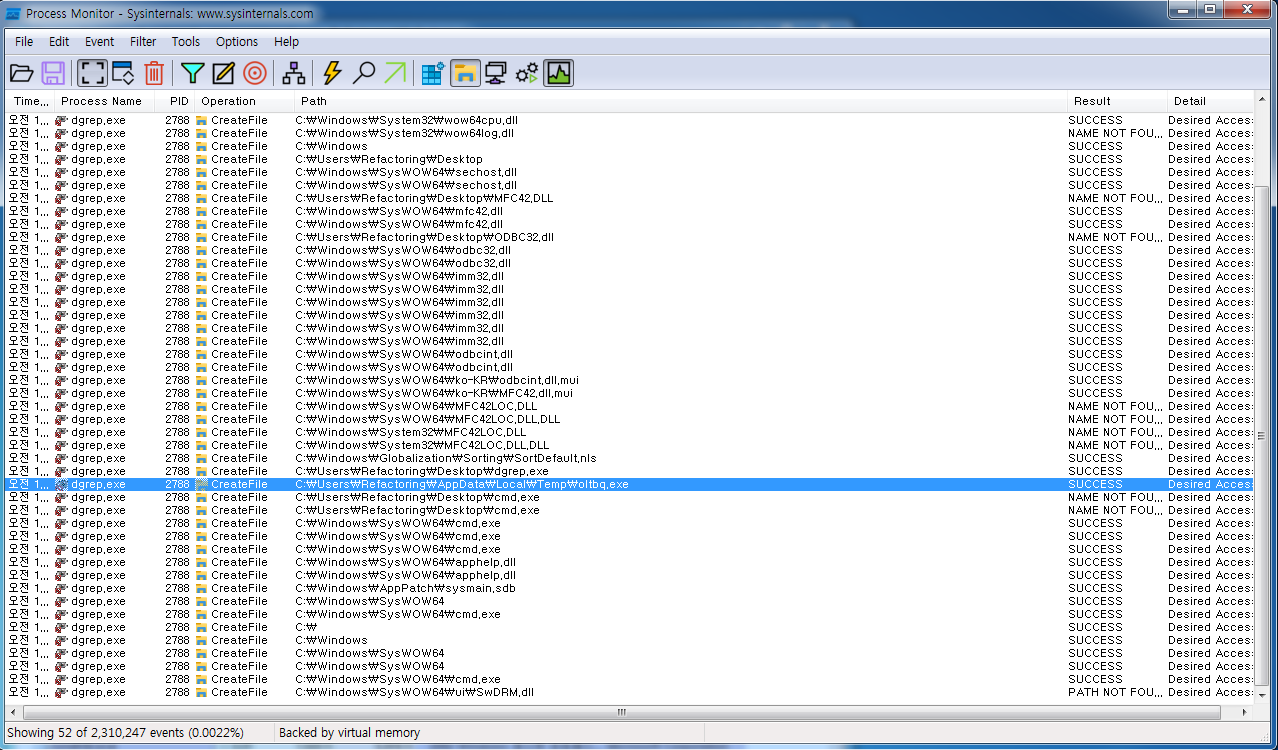The image size is (1278, 750).
Task: Toggle the Autoscroll icon
Action: coord(123,73)
